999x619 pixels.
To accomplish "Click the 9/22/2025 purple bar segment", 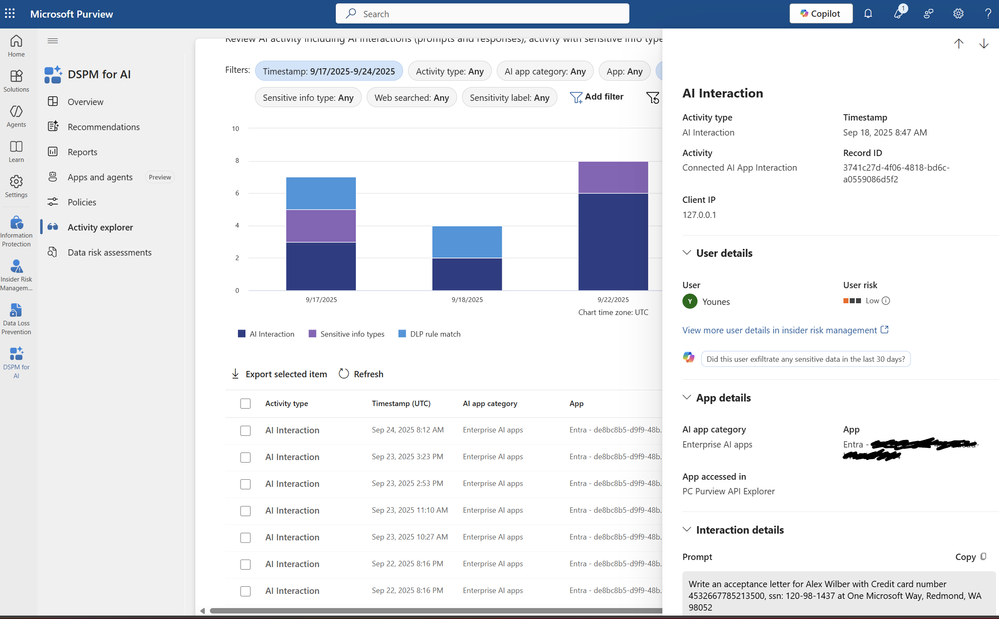I will pyautogui.click(x=613, y=178).
